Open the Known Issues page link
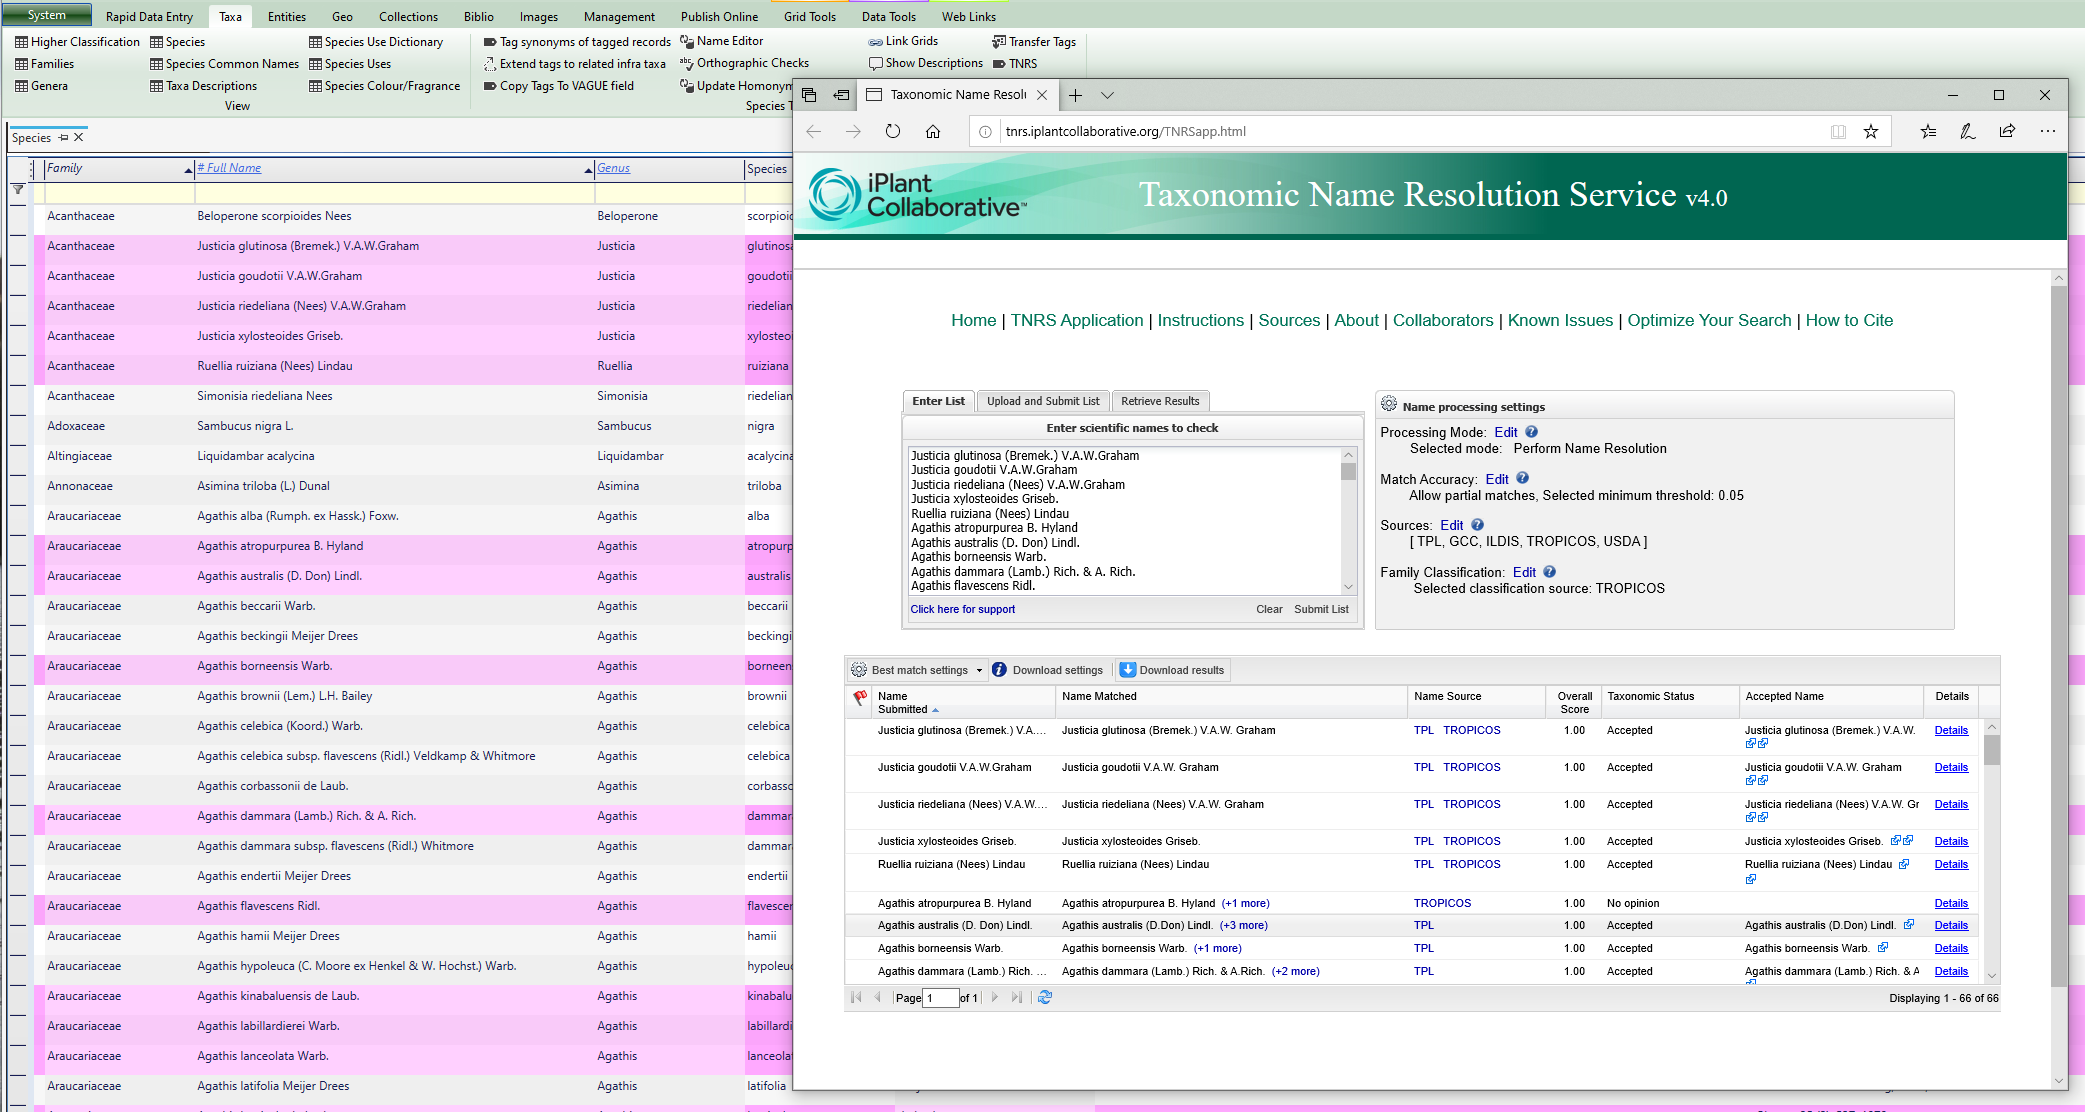This screenshot has height=1112, width=2085. (1560, 320)
